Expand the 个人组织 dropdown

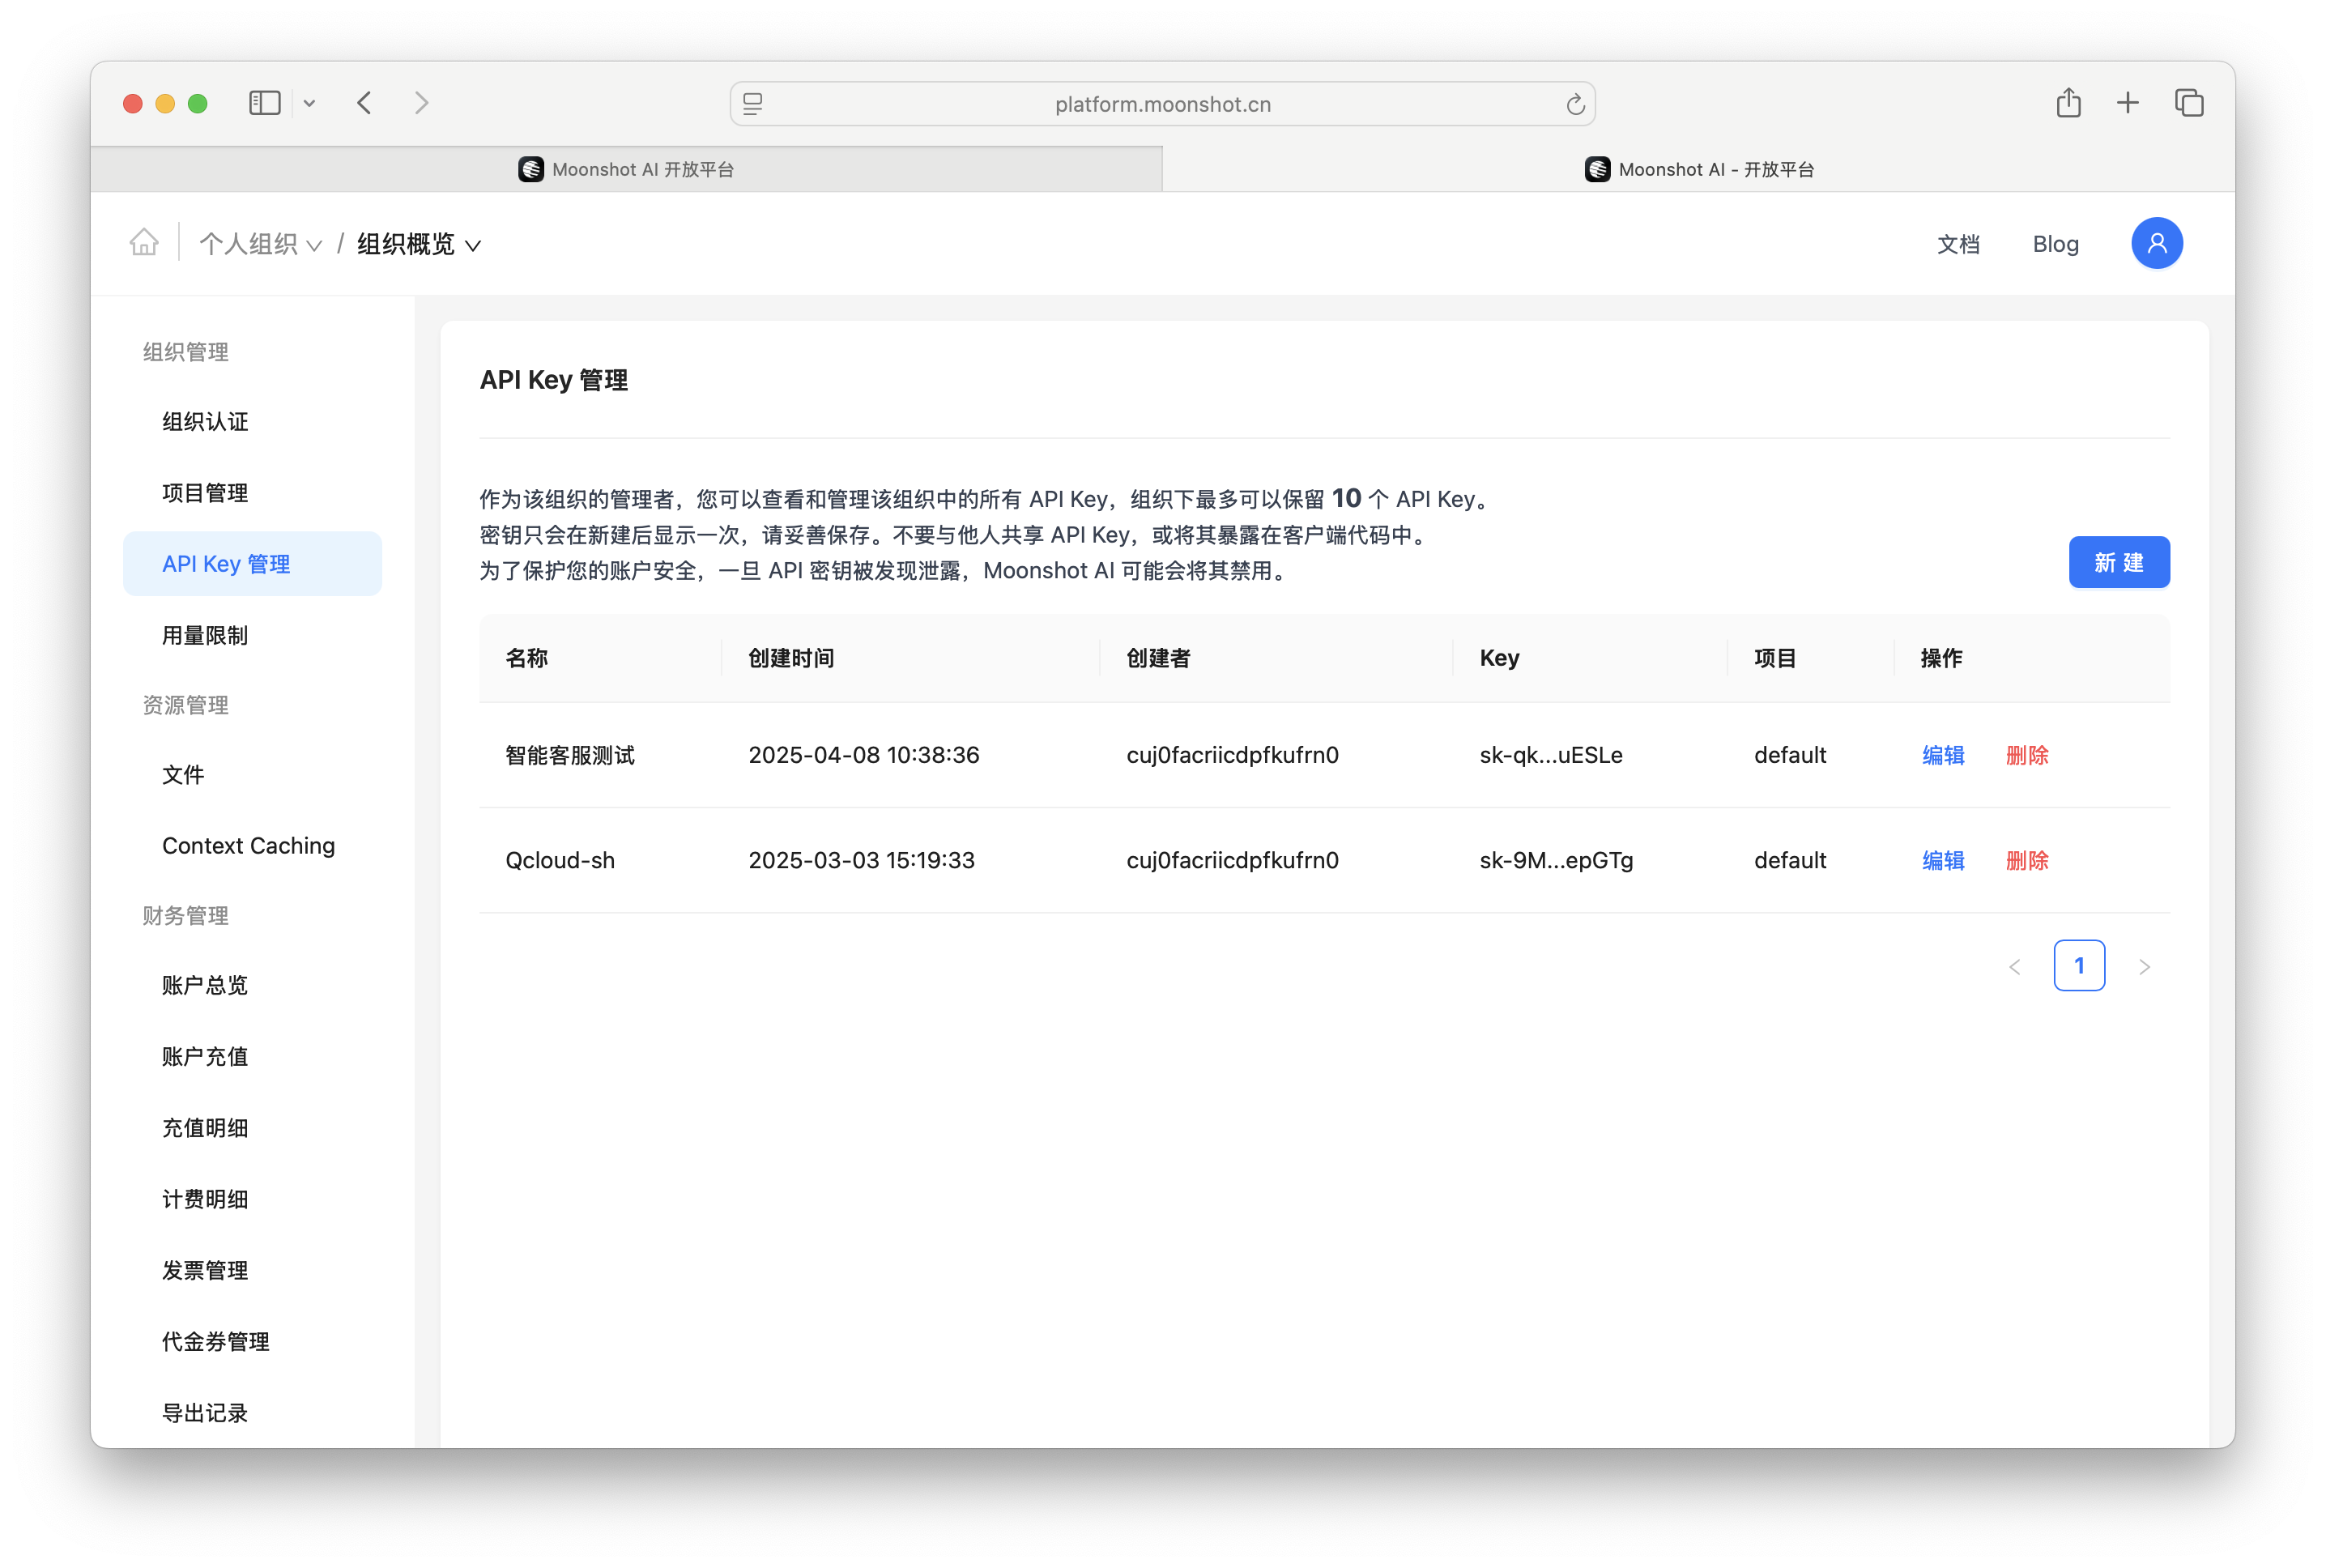[x=260, y=244]
